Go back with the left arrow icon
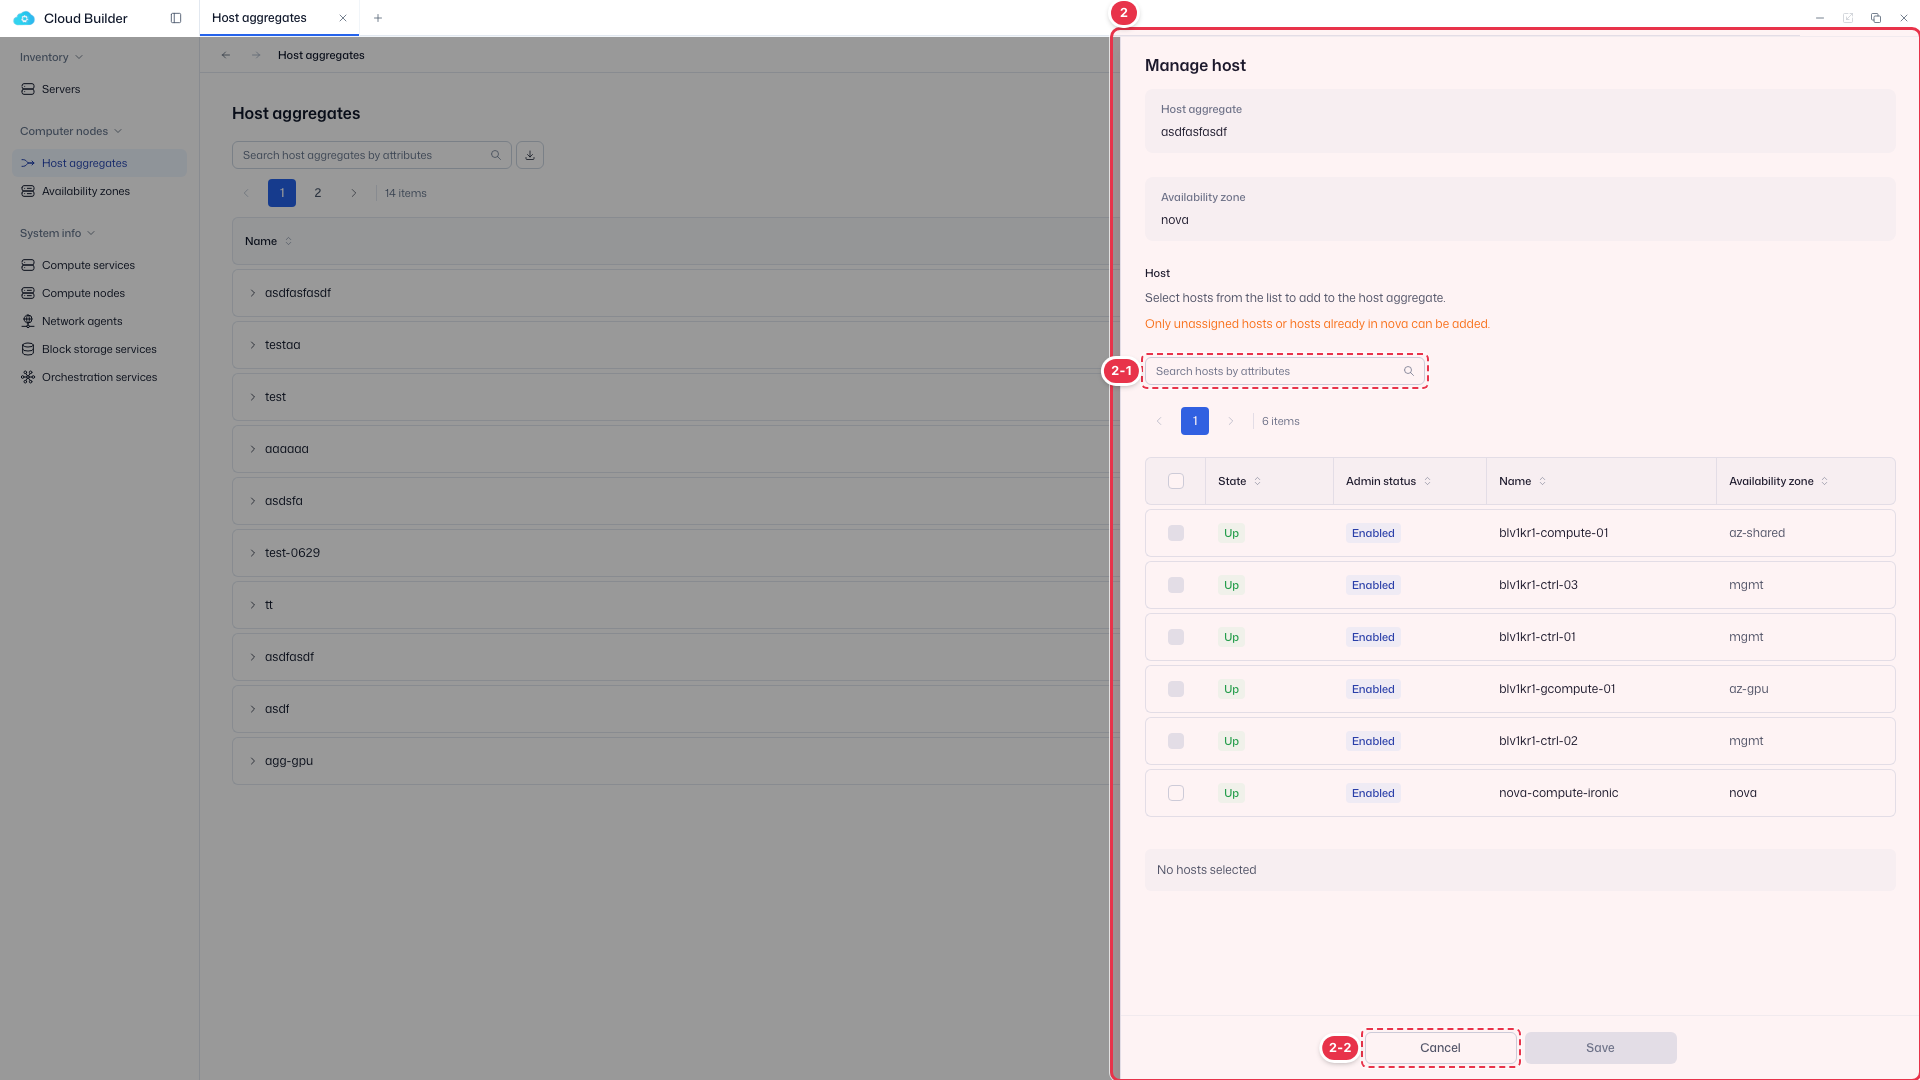The height and width of the screenshot is (1080, 1920). 226,55
